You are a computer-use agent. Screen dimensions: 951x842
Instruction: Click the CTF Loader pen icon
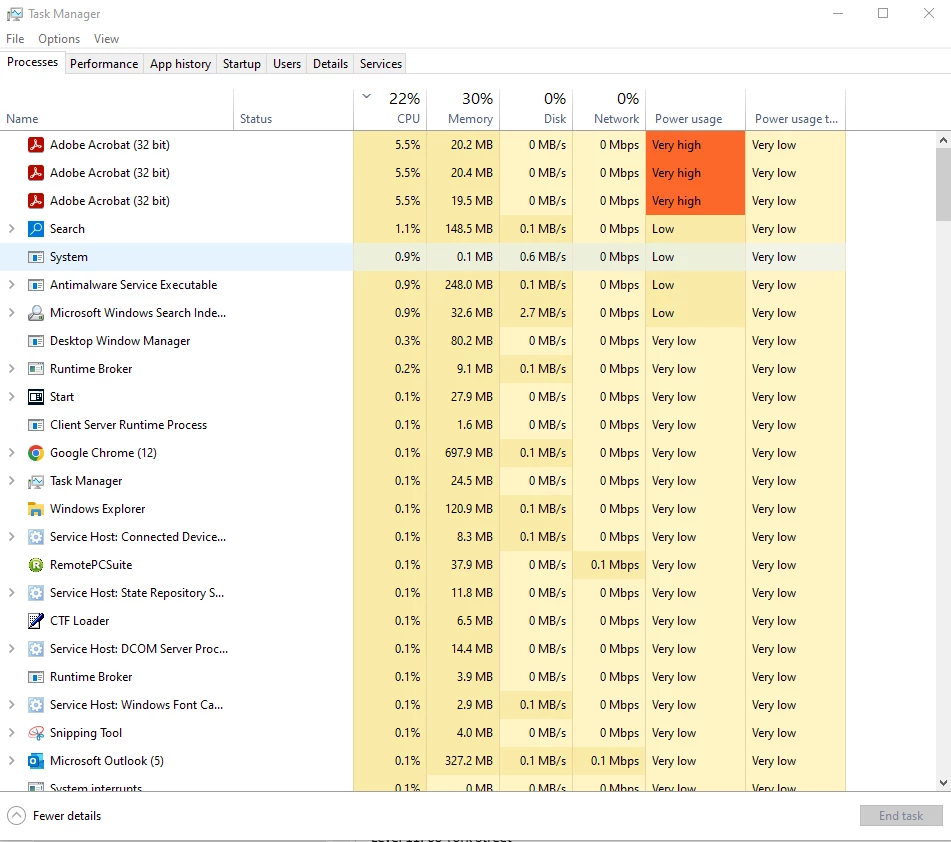coord(36,621)
